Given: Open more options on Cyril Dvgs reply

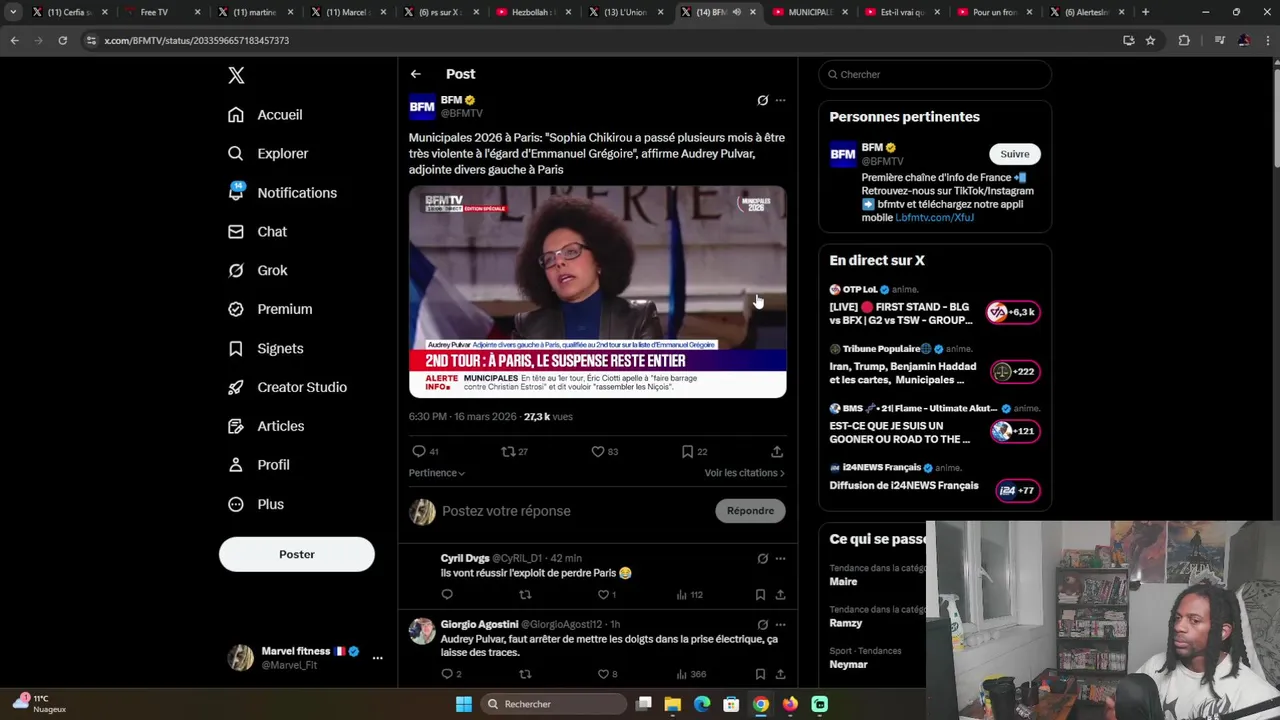Looking at the screenshot, I should pyautogui.click(x=781, y=559).
